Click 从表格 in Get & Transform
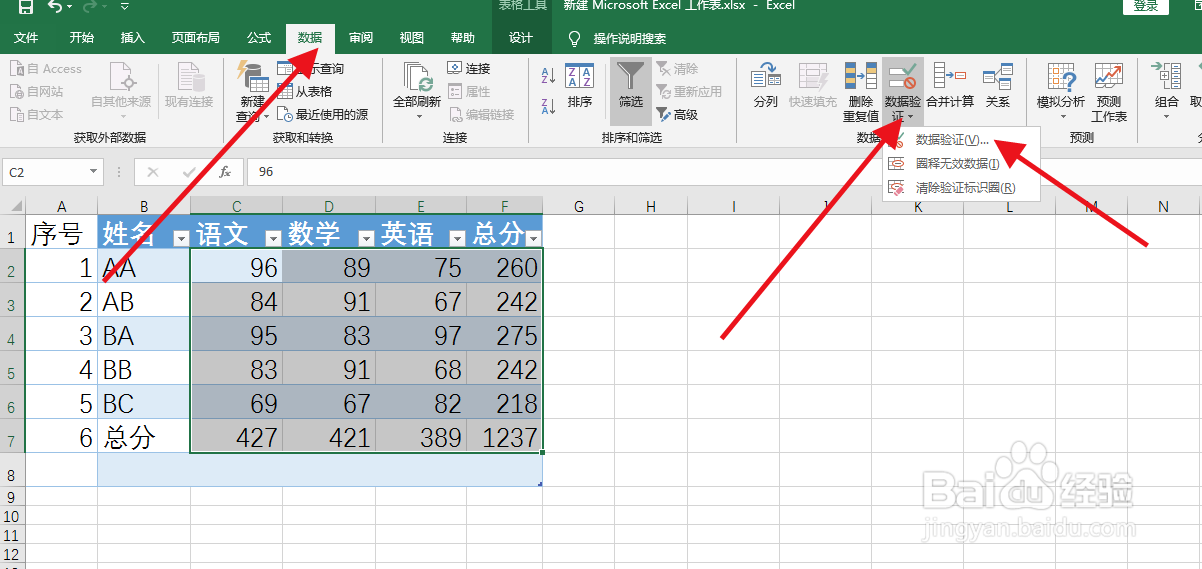 (304, 91)
